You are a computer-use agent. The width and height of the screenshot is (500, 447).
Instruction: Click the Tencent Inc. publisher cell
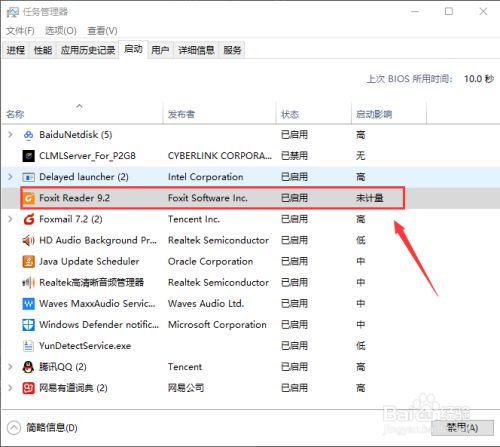click(194, 219)
